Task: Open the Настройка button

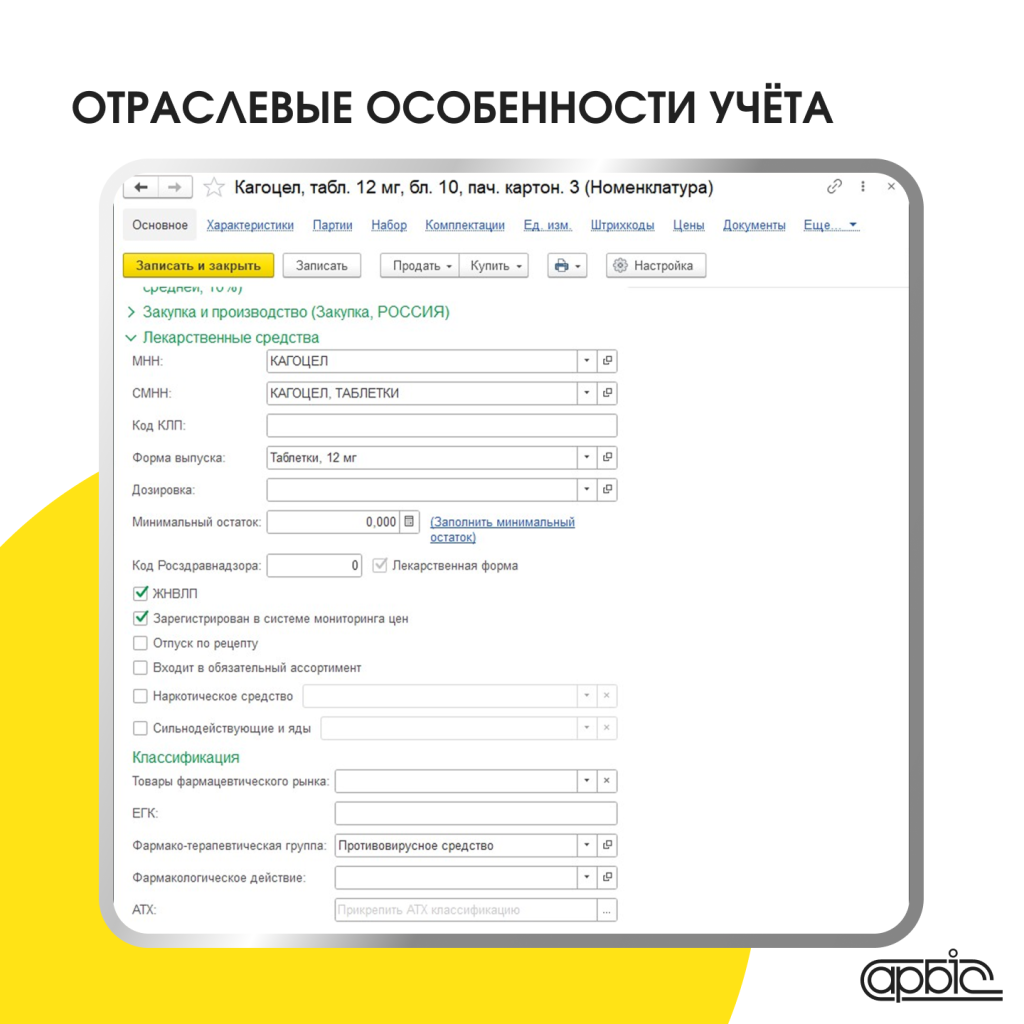Action: tap(656, 266)
